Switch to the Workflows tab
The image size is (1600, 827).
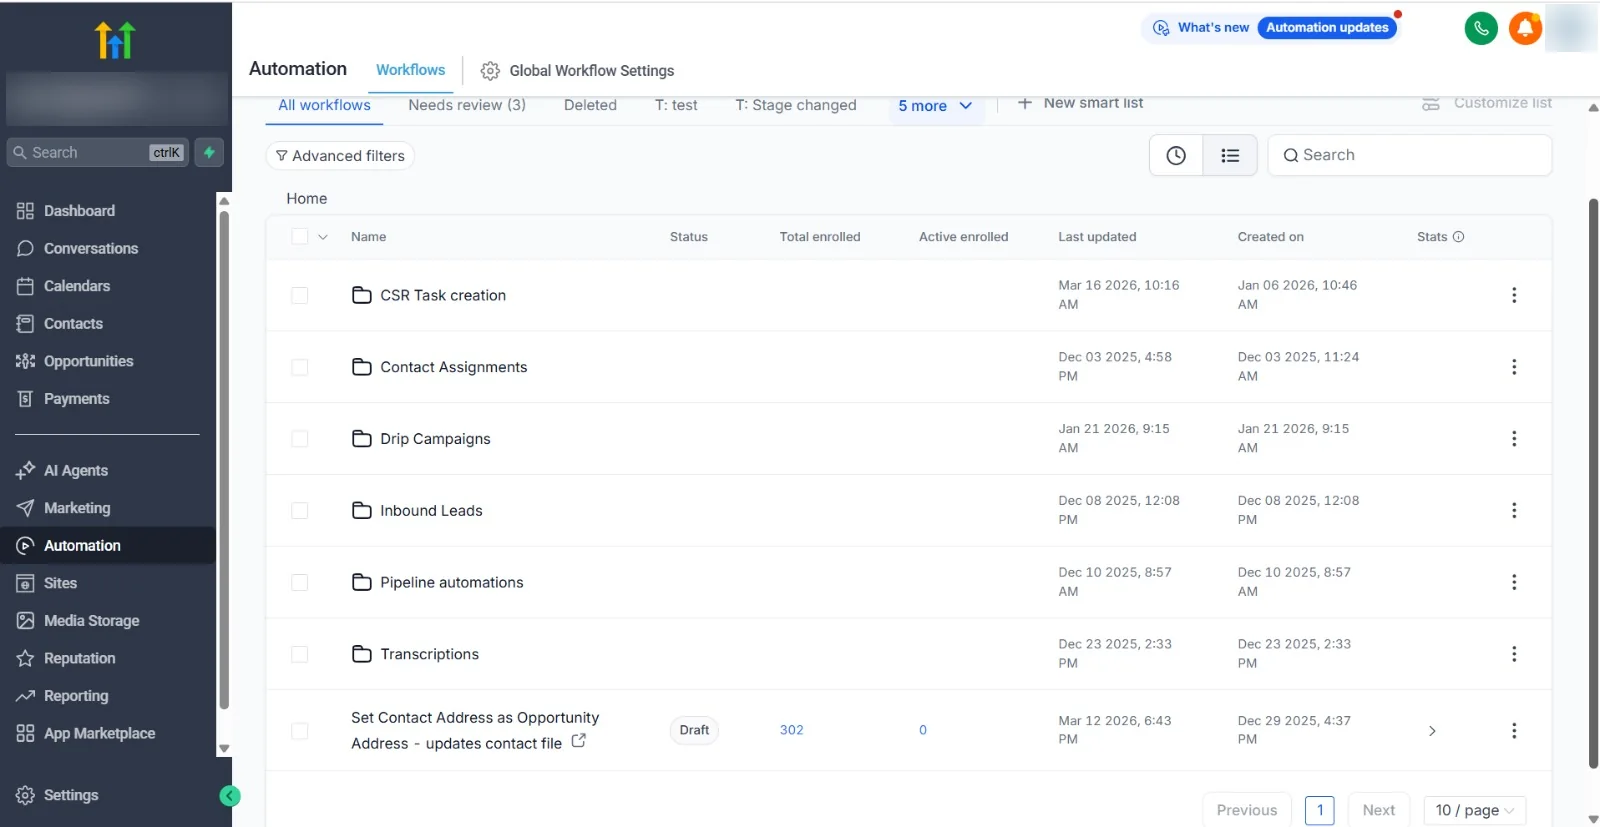(x=410, y=70)
